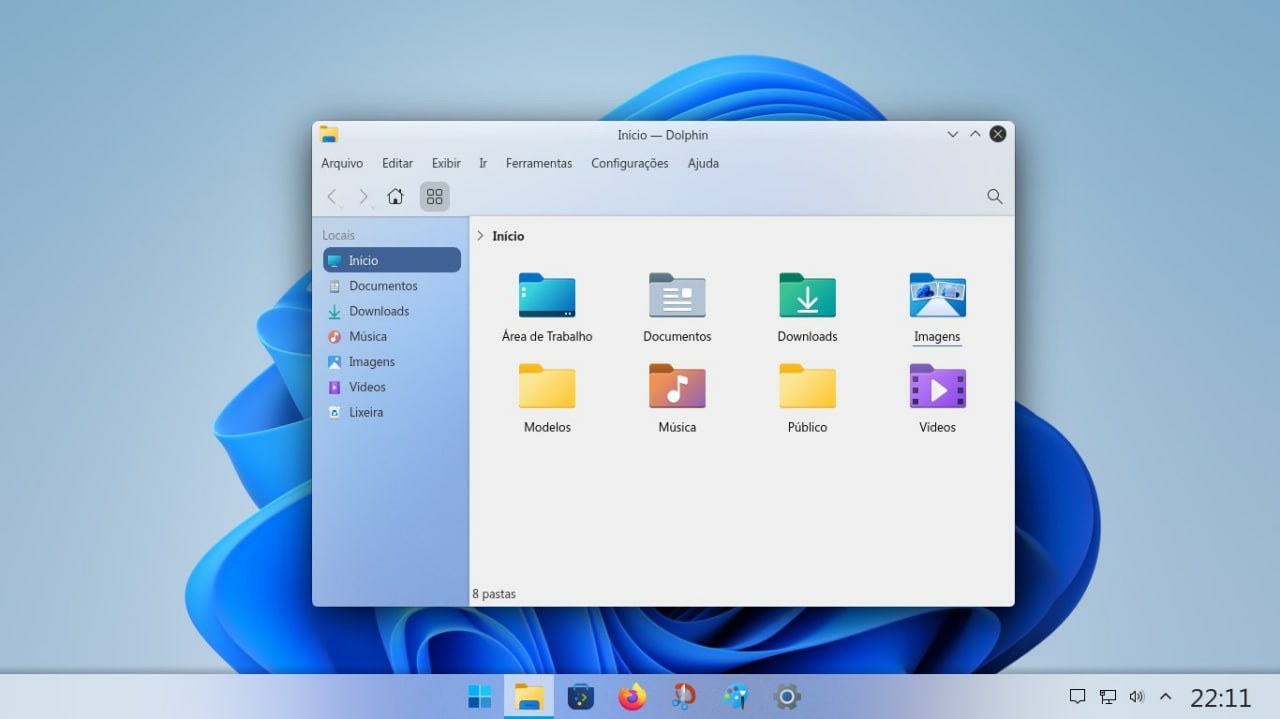Open system settings gear on the taskbar
The height and width of the screenshot is (719, 1280).
coord(787,696)
